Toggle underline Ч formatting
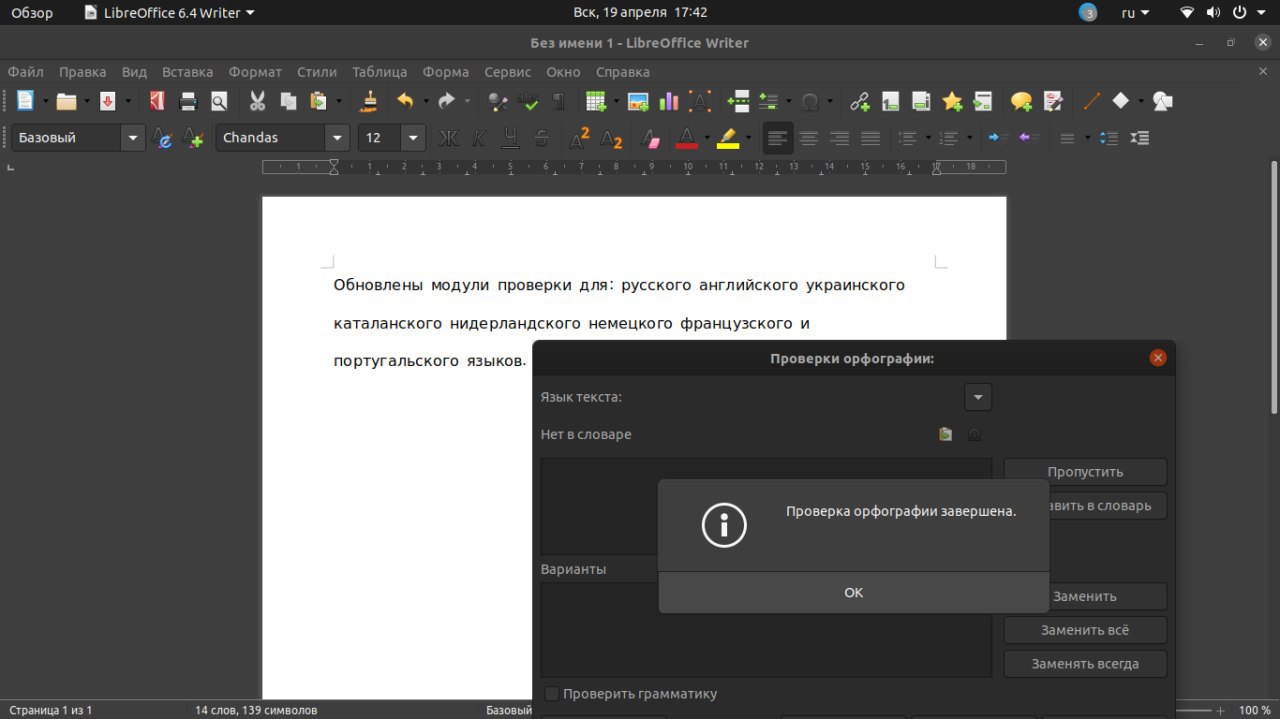The width and height of the screenshot is (1280, 719). click(511, 138)
